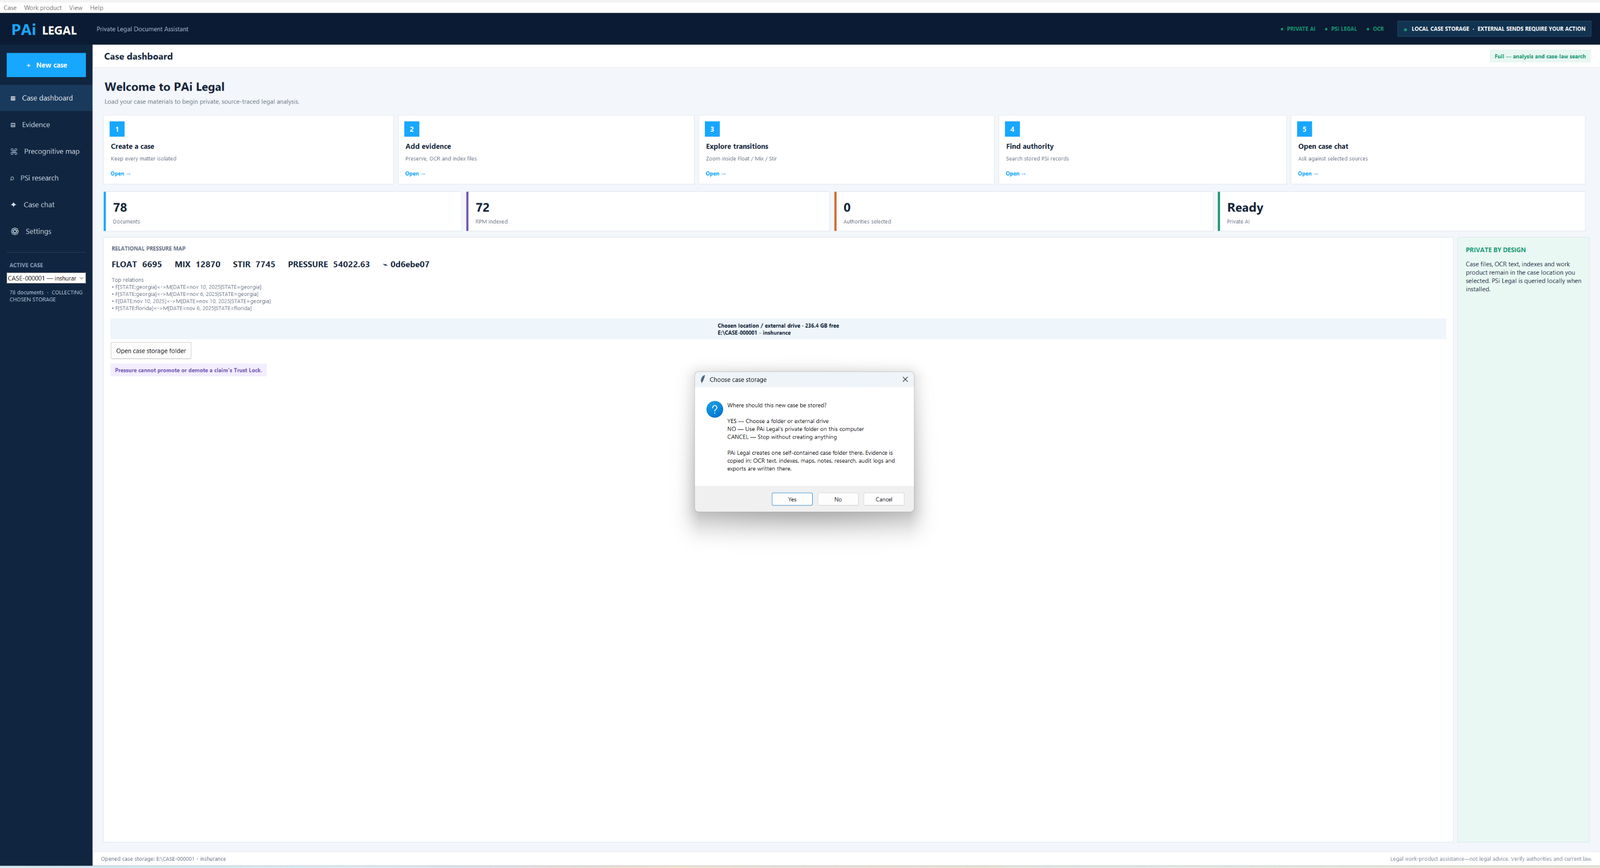Image resolution: width=1600 pixels, height=868 pixels.
Task: Start a New case
Action: 46,65
